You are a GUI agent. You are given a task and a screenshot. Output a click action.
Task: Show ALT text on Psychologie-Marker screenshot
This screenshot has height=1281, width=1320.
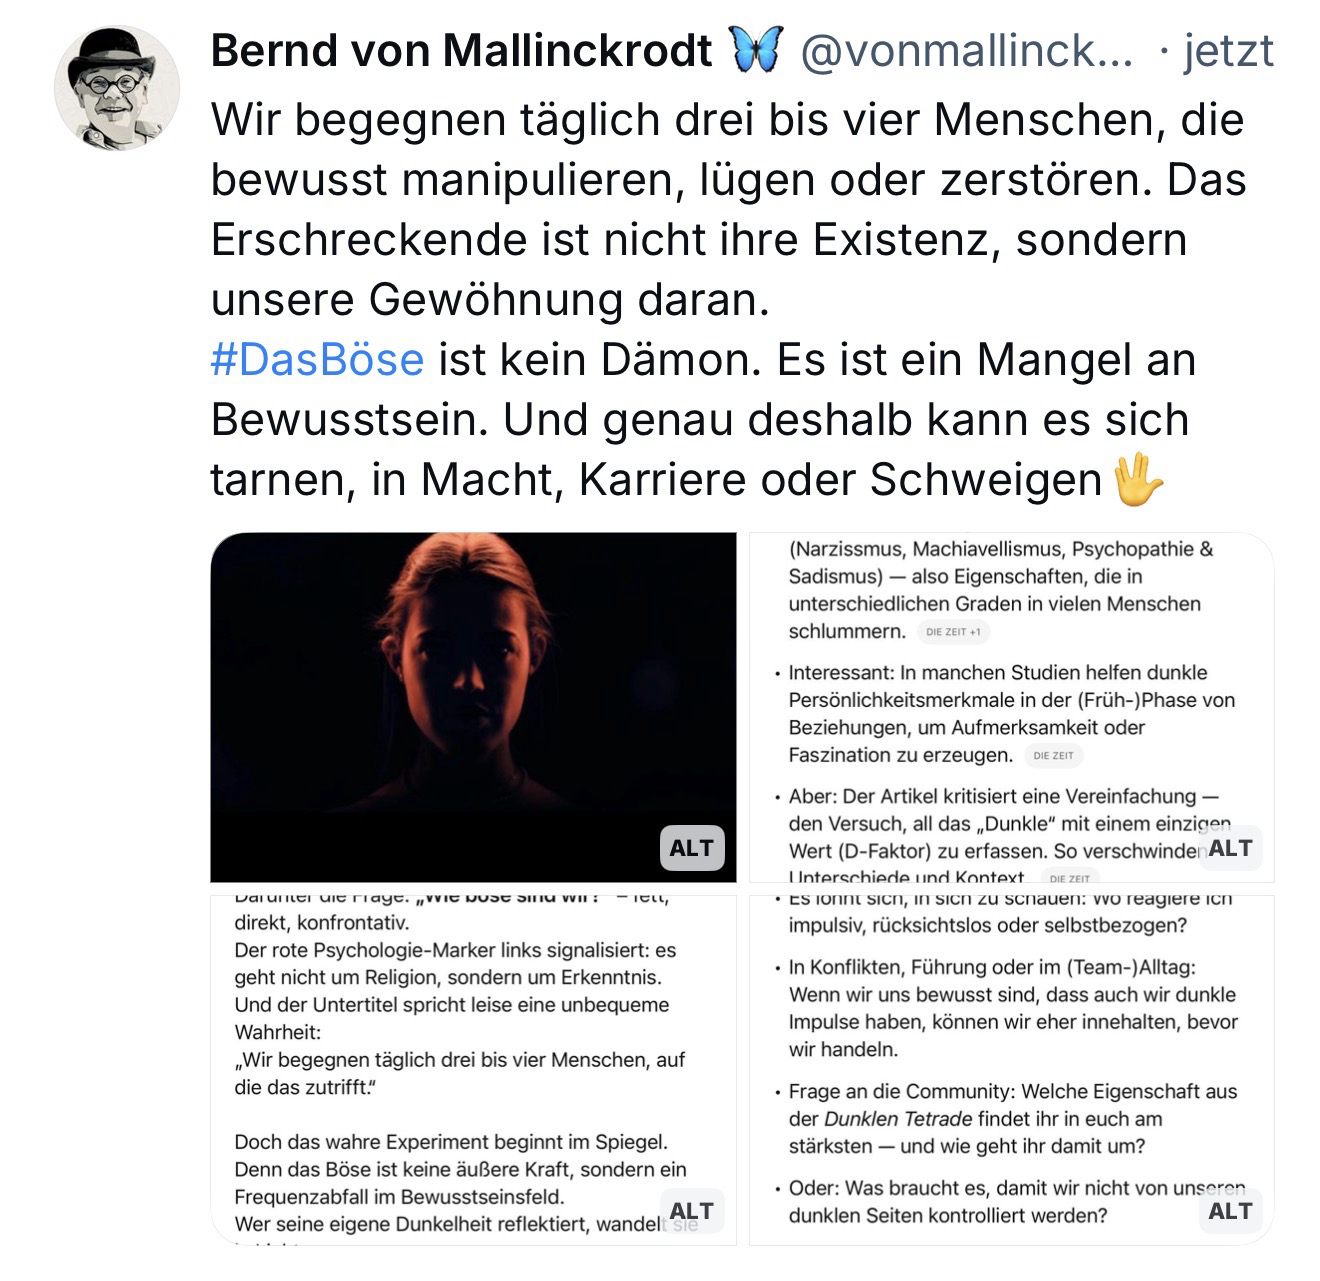(x=692, y=1211)
